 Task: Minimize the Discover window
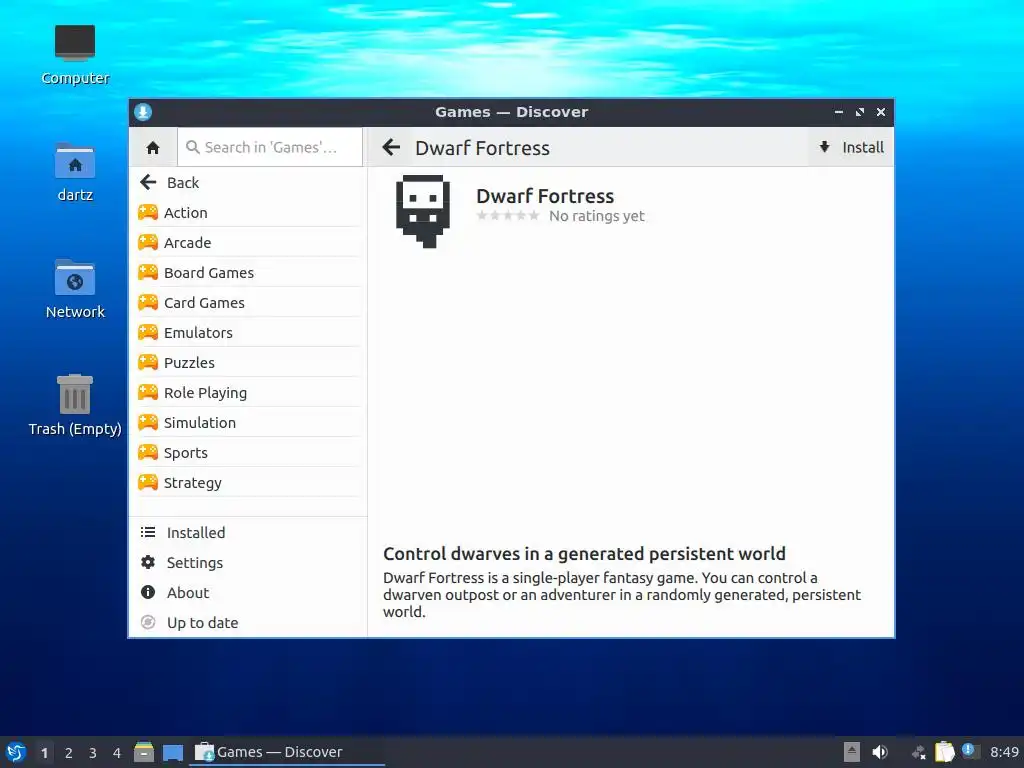[x=839, y=112]
